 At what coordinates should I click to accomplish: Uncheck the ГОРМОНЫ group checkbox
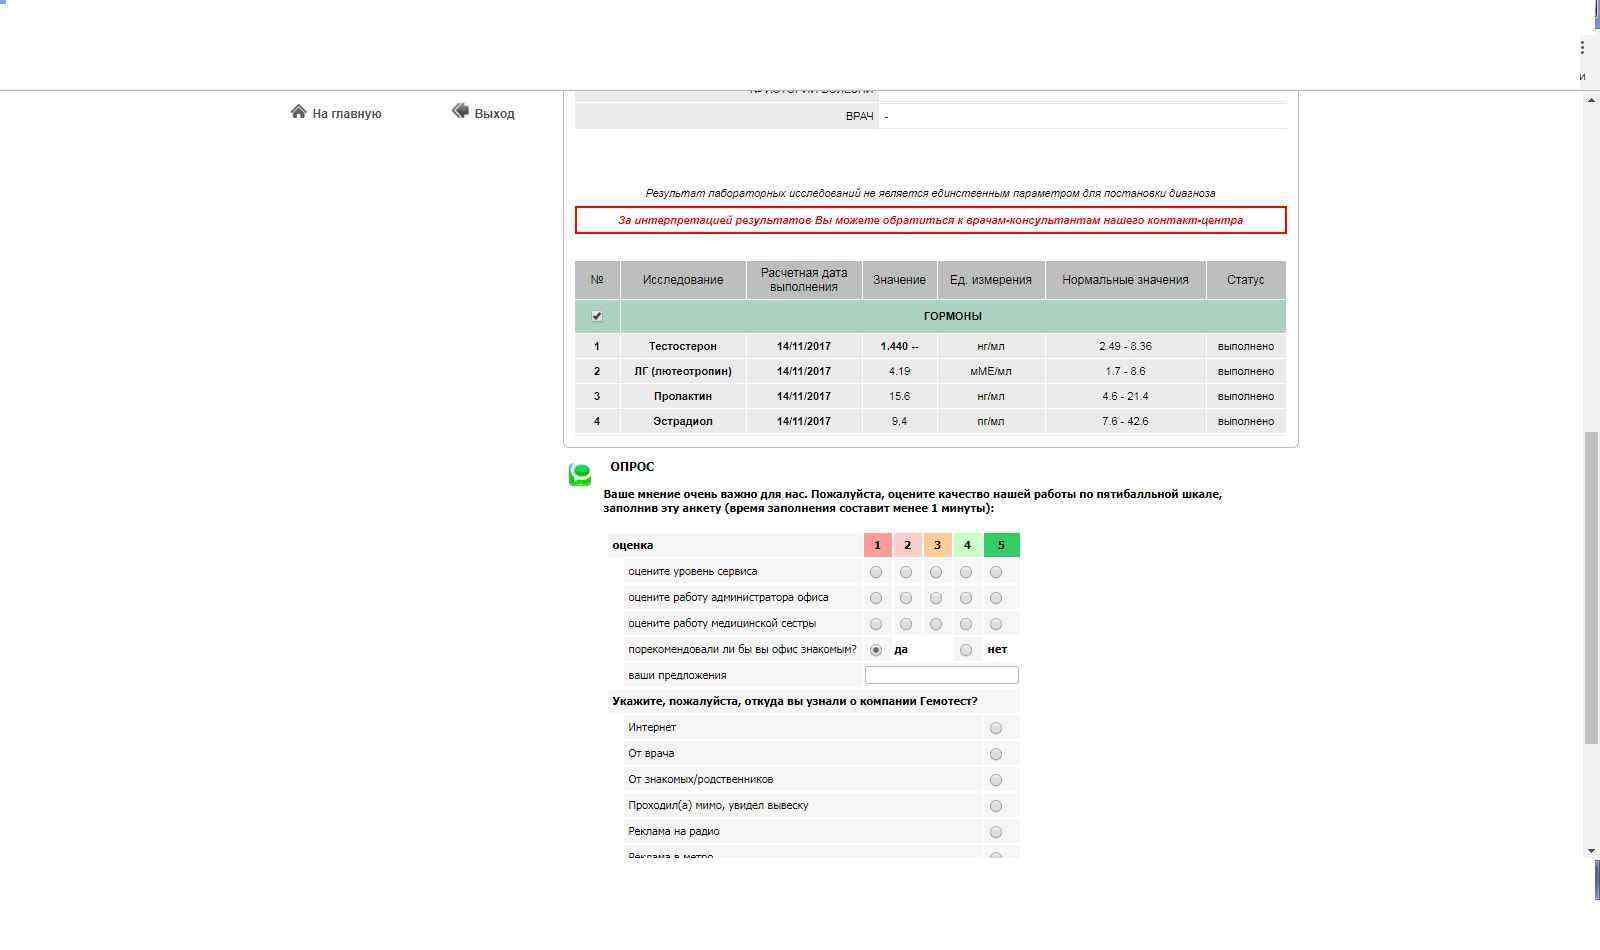(x=597, y=316)
